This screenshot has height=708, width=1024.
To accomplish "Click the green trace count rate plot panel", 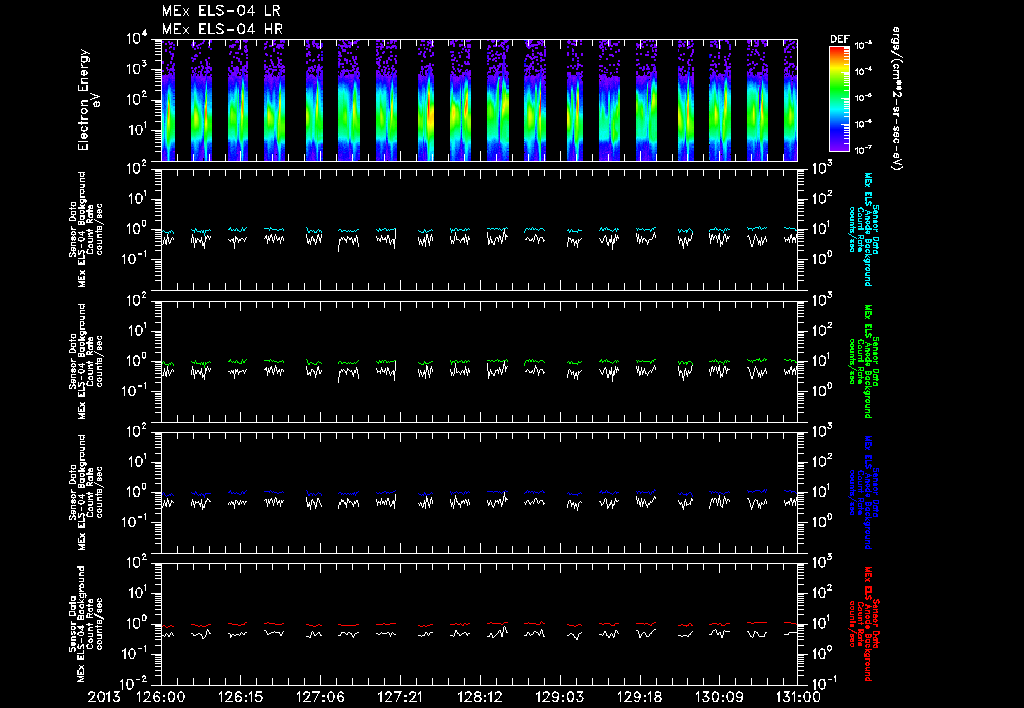I will (x=479, y=361).
